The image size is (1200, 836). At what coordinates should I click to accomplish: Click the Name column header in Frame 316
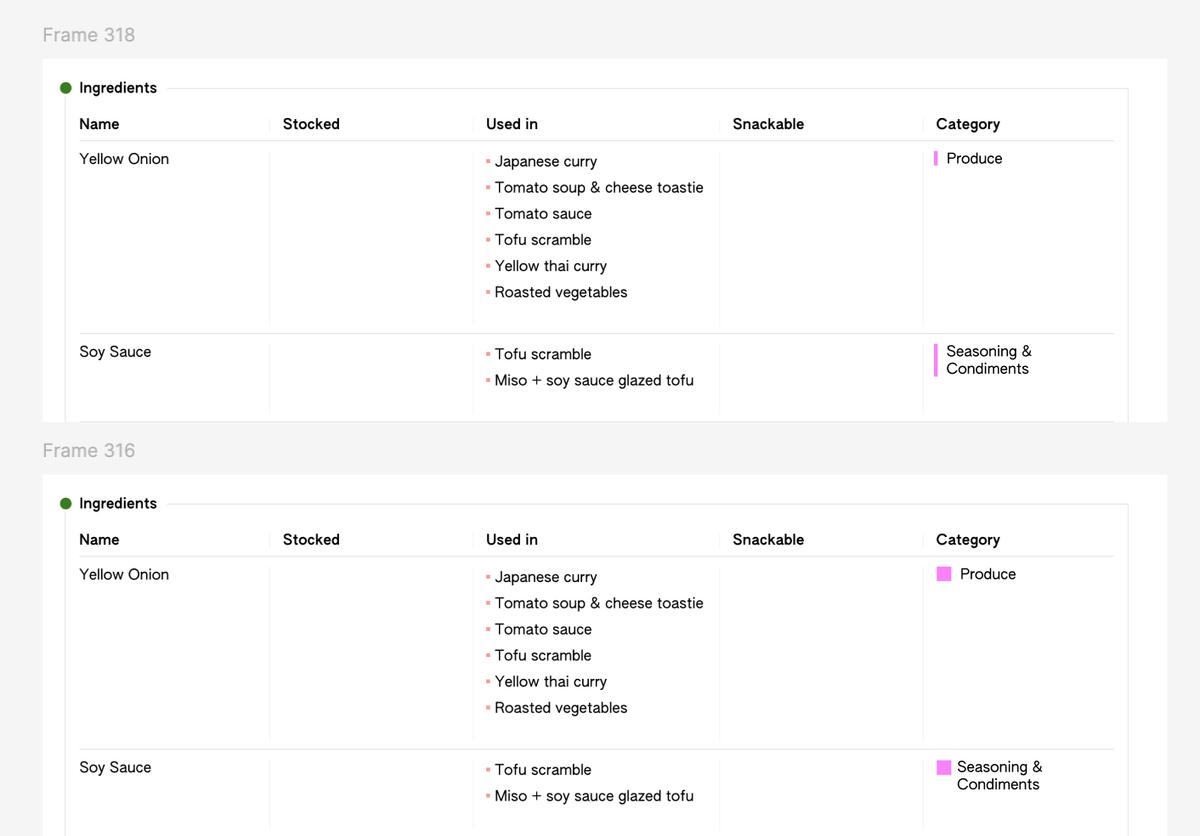click(99, 540)
